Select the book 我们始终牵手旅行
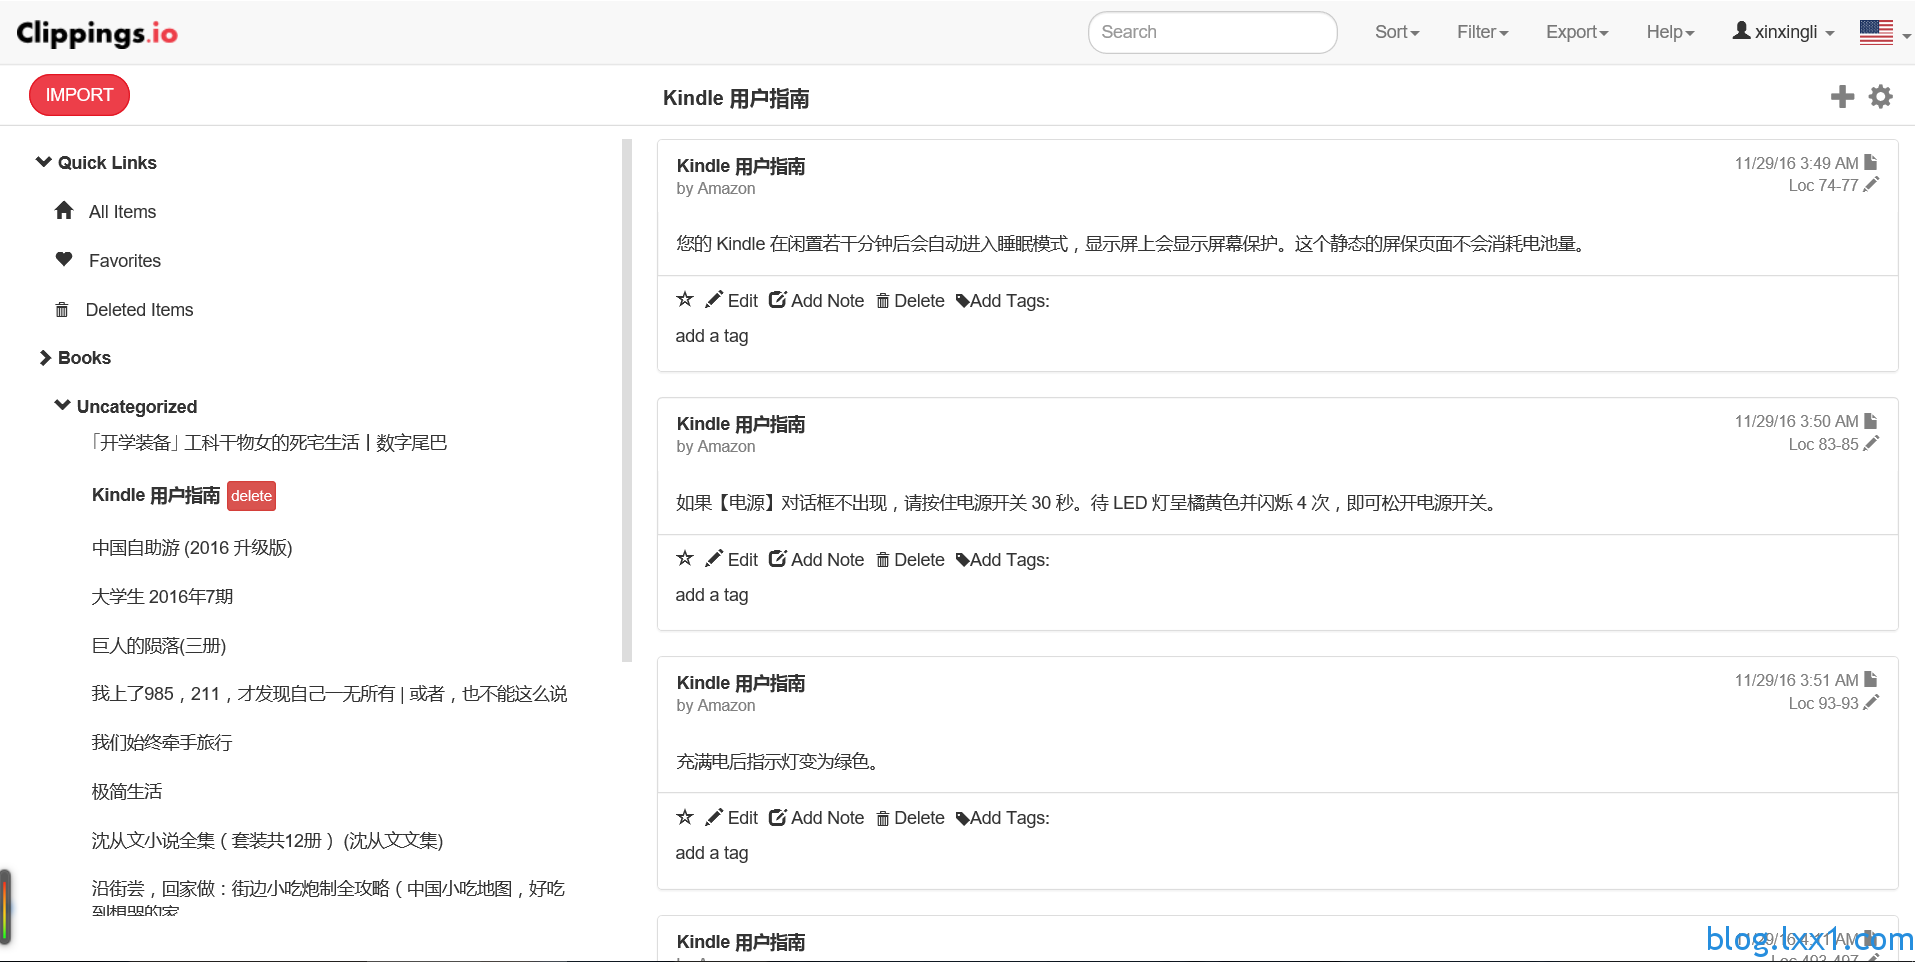1915x962 pixels. tap(162, 743)
